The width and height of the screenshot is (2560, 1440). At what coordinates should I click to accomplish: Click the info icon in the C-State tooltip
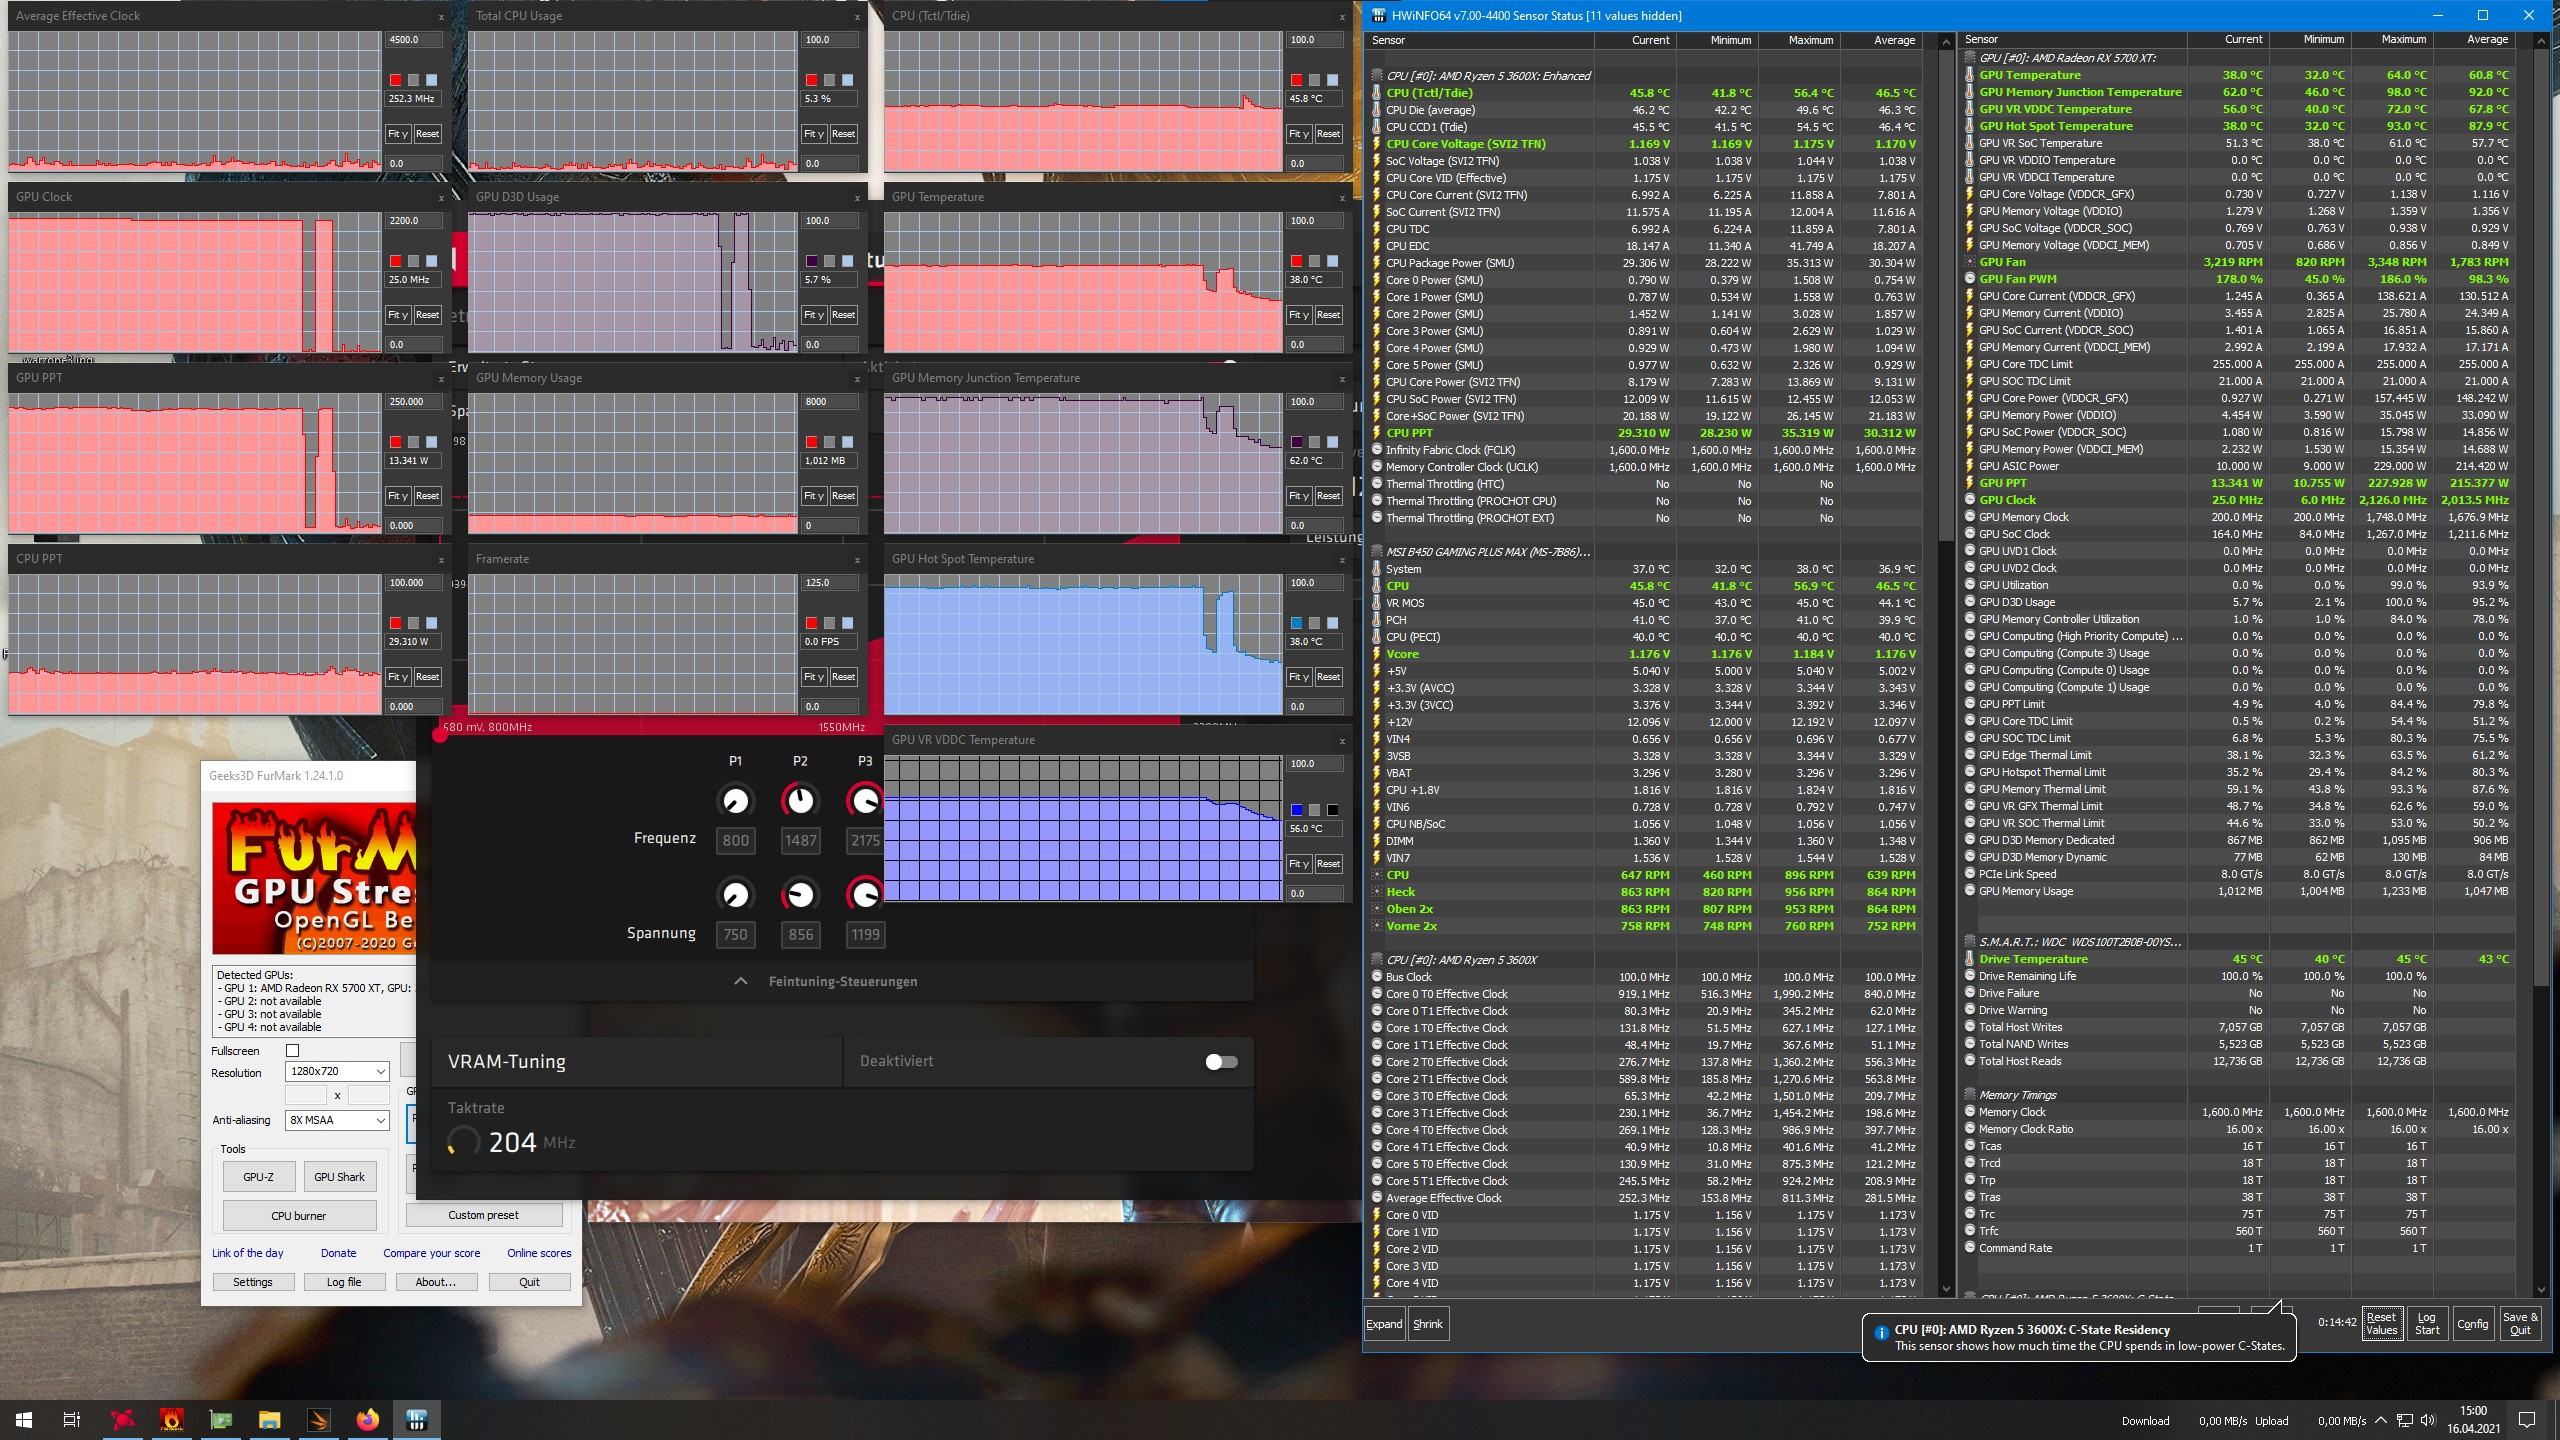[1880, 1331]
